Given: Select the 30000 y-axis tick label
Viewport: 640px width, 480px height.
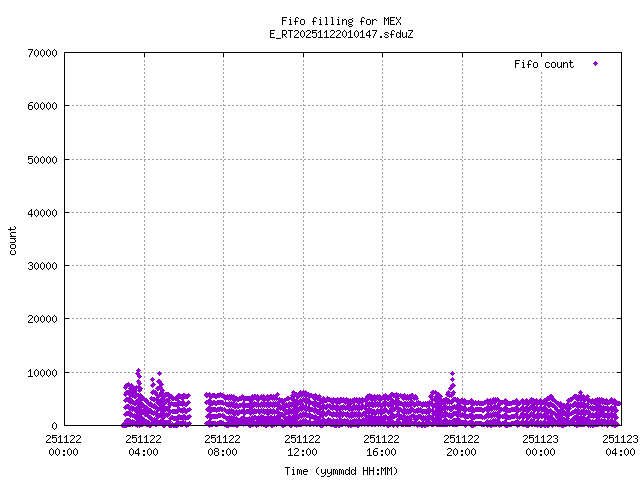Looking at the screenshot, I should pos(39,266).
